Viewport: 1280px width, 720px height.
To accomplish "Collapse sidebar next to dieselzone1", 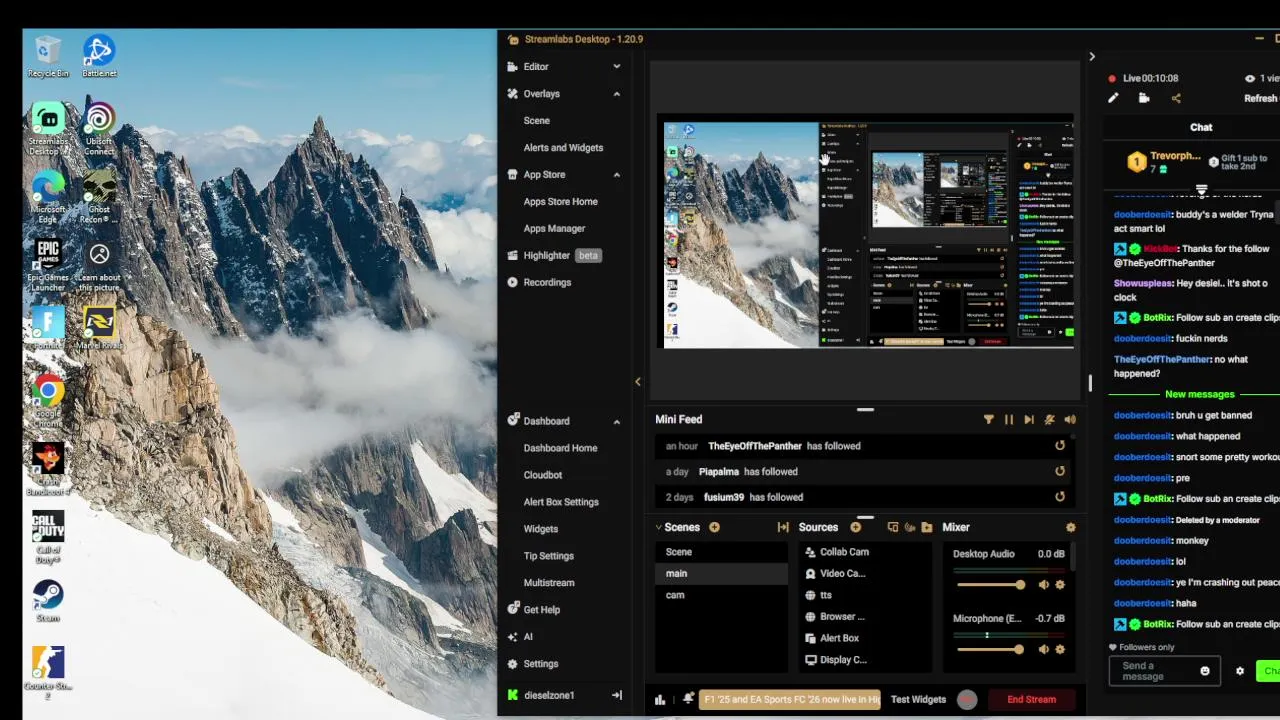I will click(x=617, y=695).
